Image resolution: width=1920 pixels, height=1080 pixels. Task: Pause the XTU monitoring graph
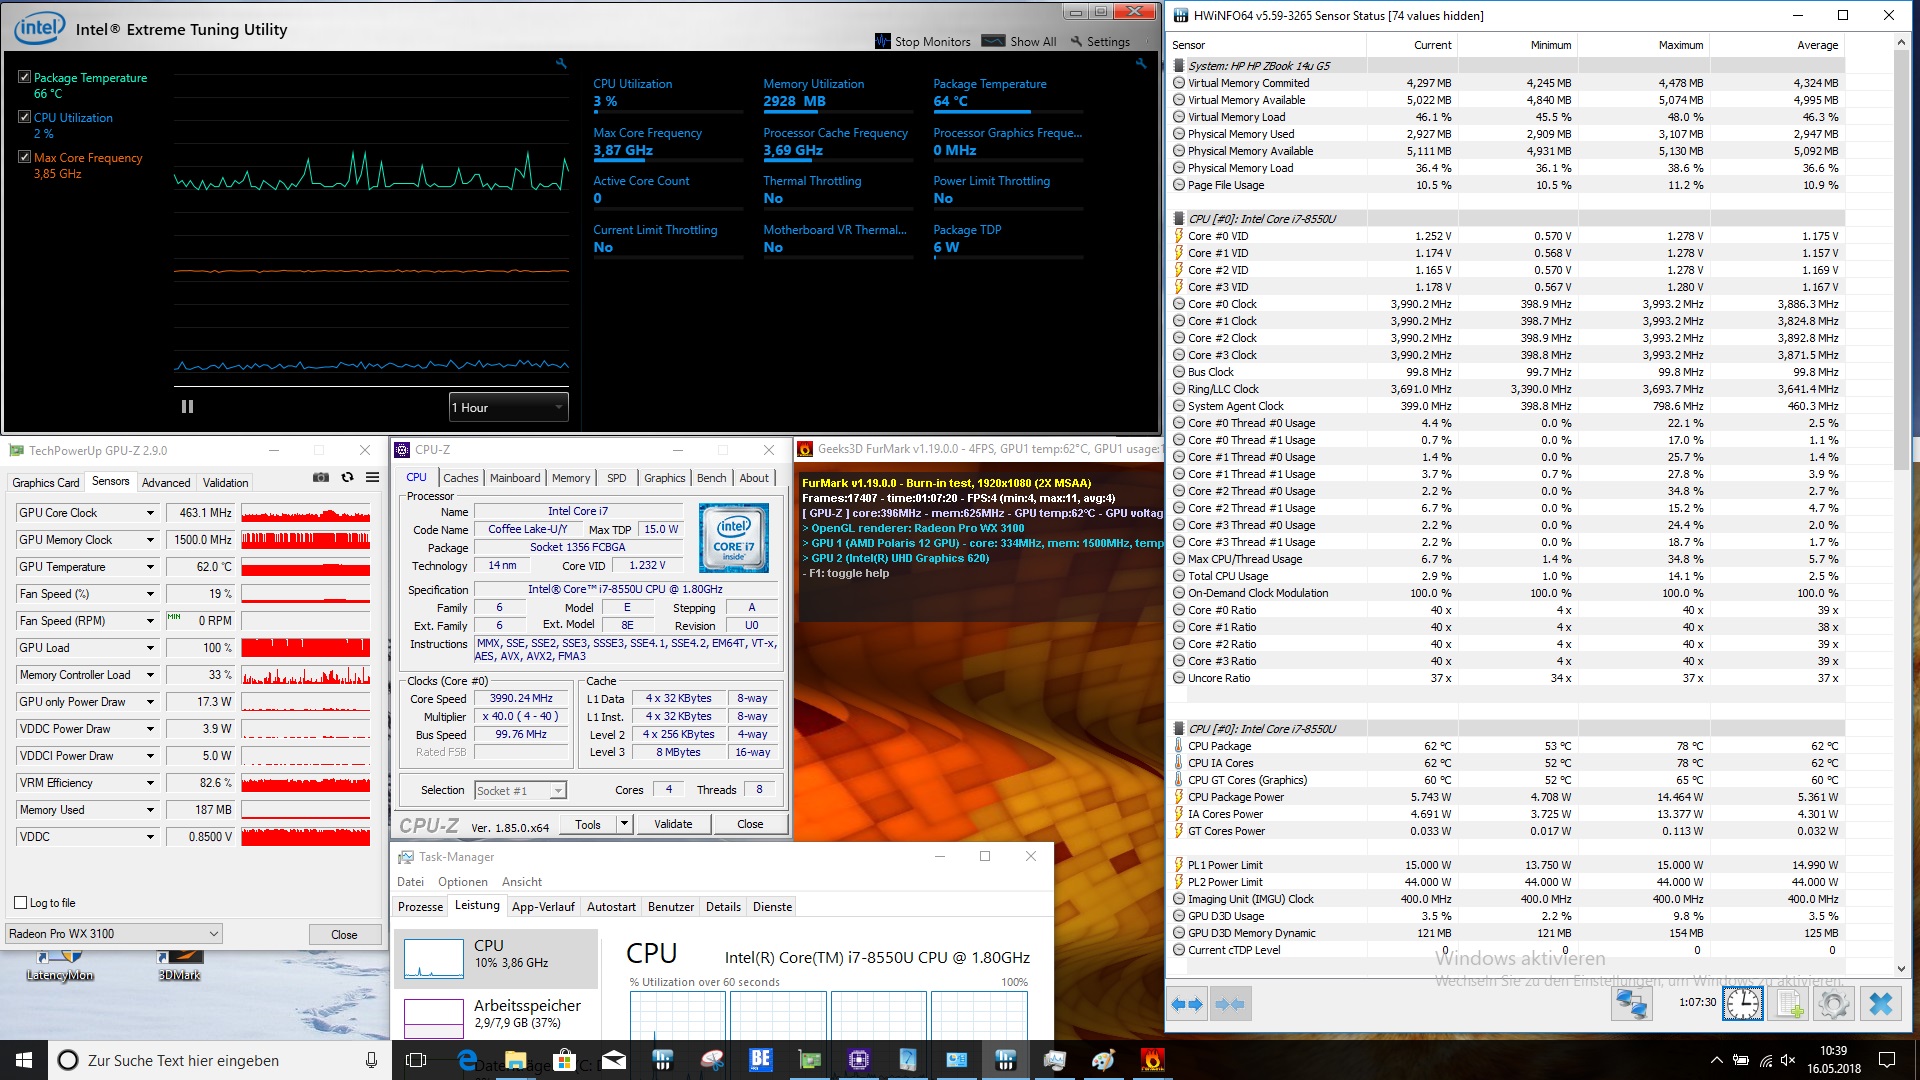click(x=187, y=407)
